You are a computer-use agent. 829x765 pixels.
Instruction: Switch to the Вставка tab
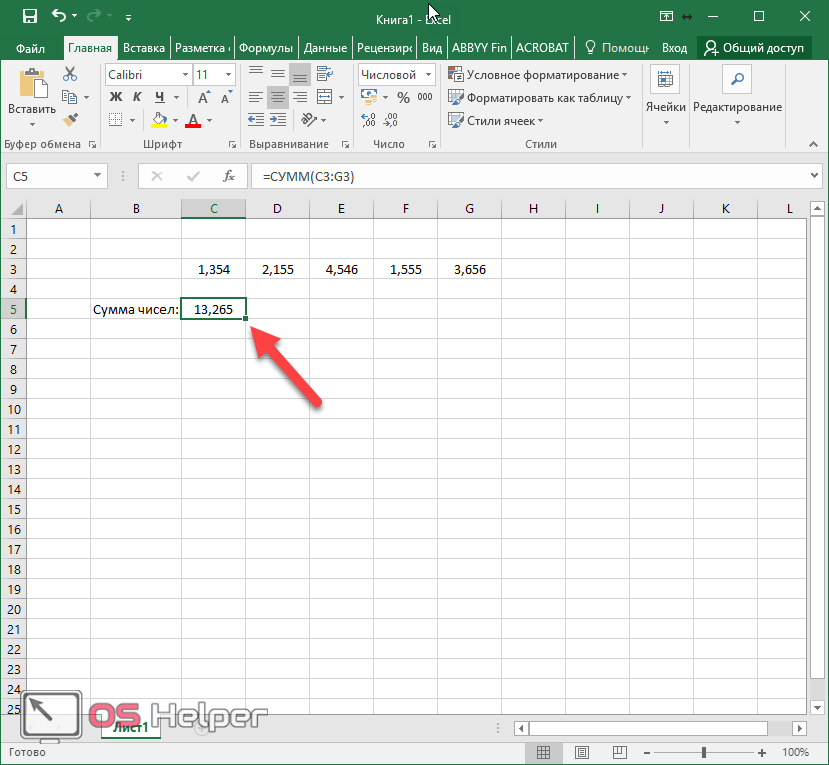pos(144,48)
